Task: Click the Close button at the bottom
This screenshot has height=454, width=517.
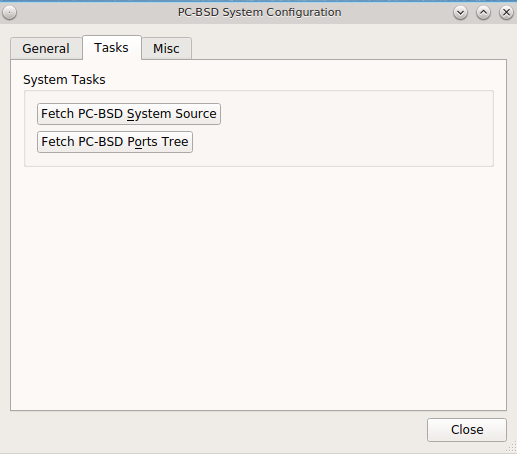Action: [x=467, y=430]
